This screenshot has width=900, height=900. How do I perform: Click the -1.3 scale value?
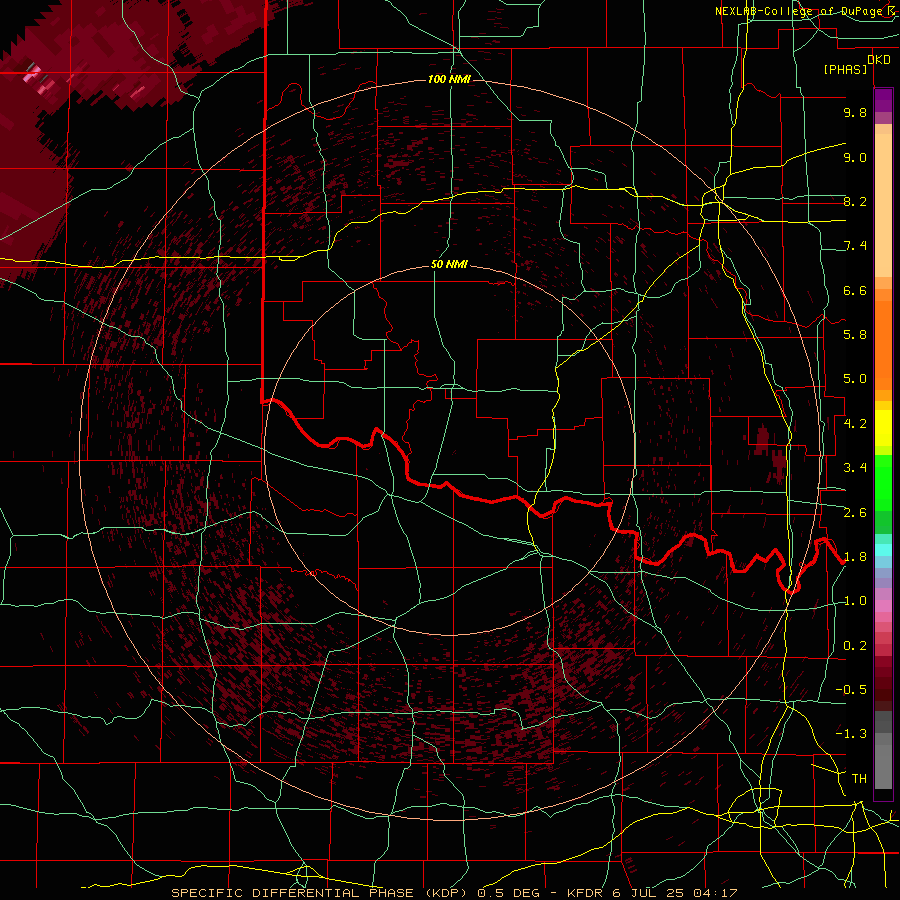pyautogui.click(x=851, y=734)
